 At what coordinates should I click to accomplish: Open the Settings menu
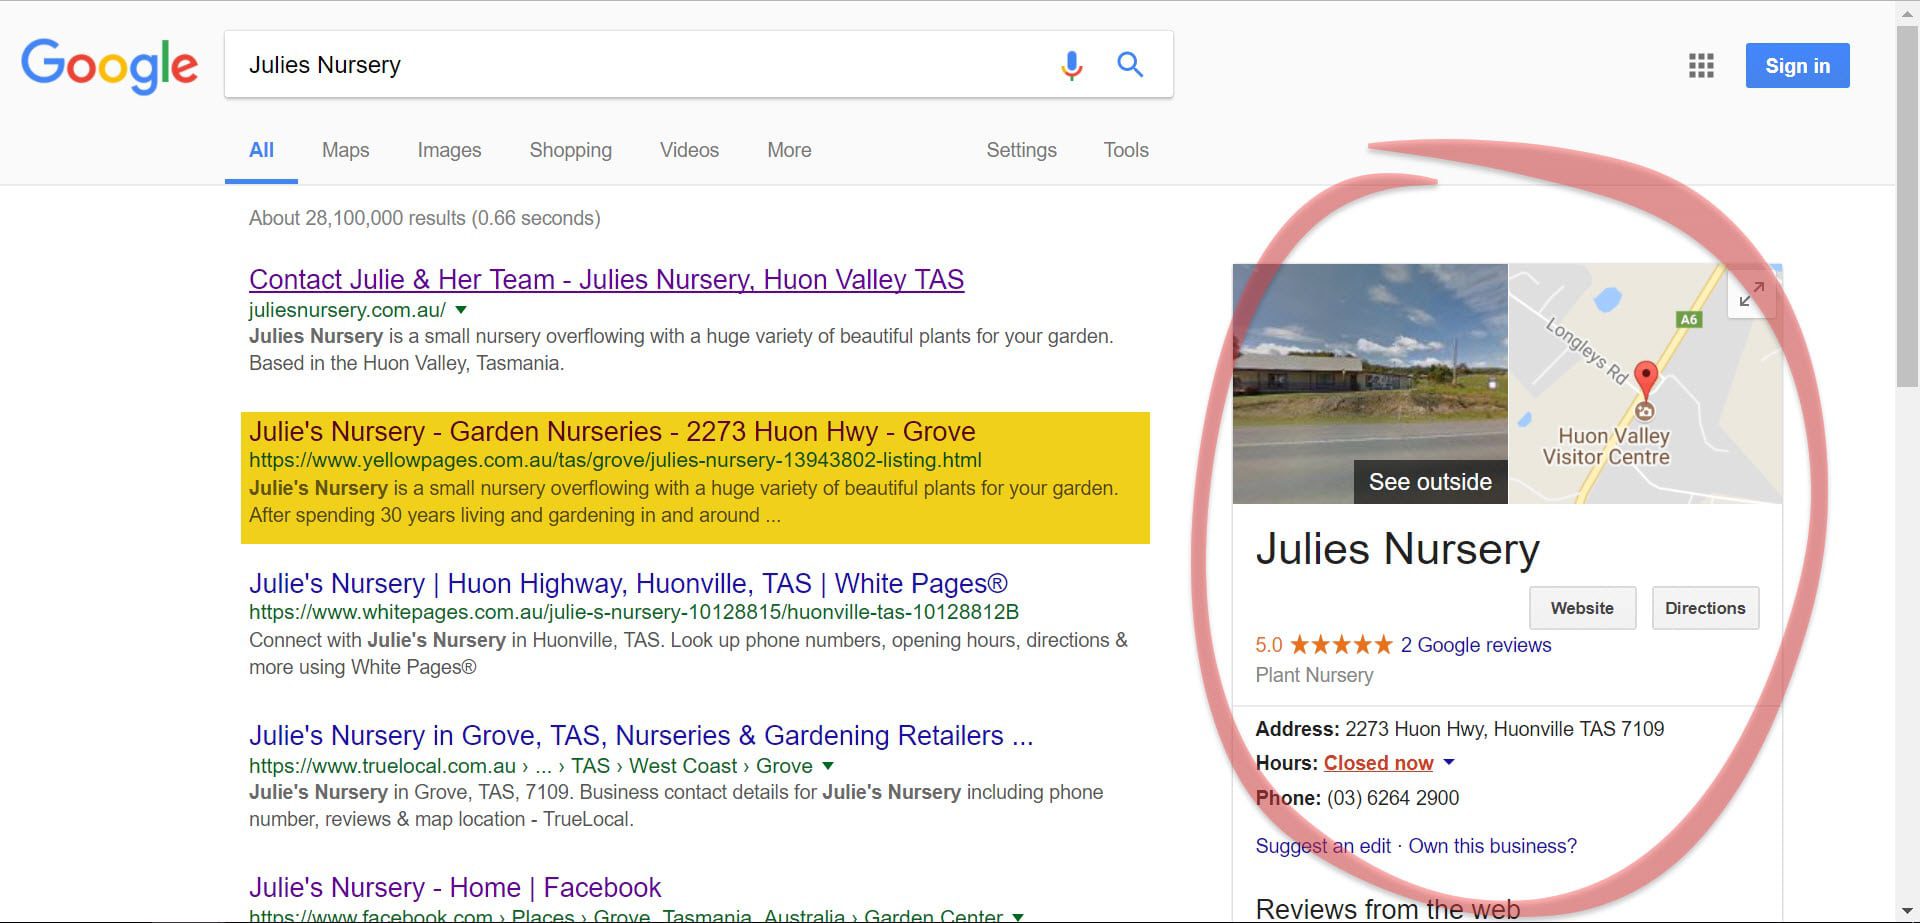point(1021,150)
